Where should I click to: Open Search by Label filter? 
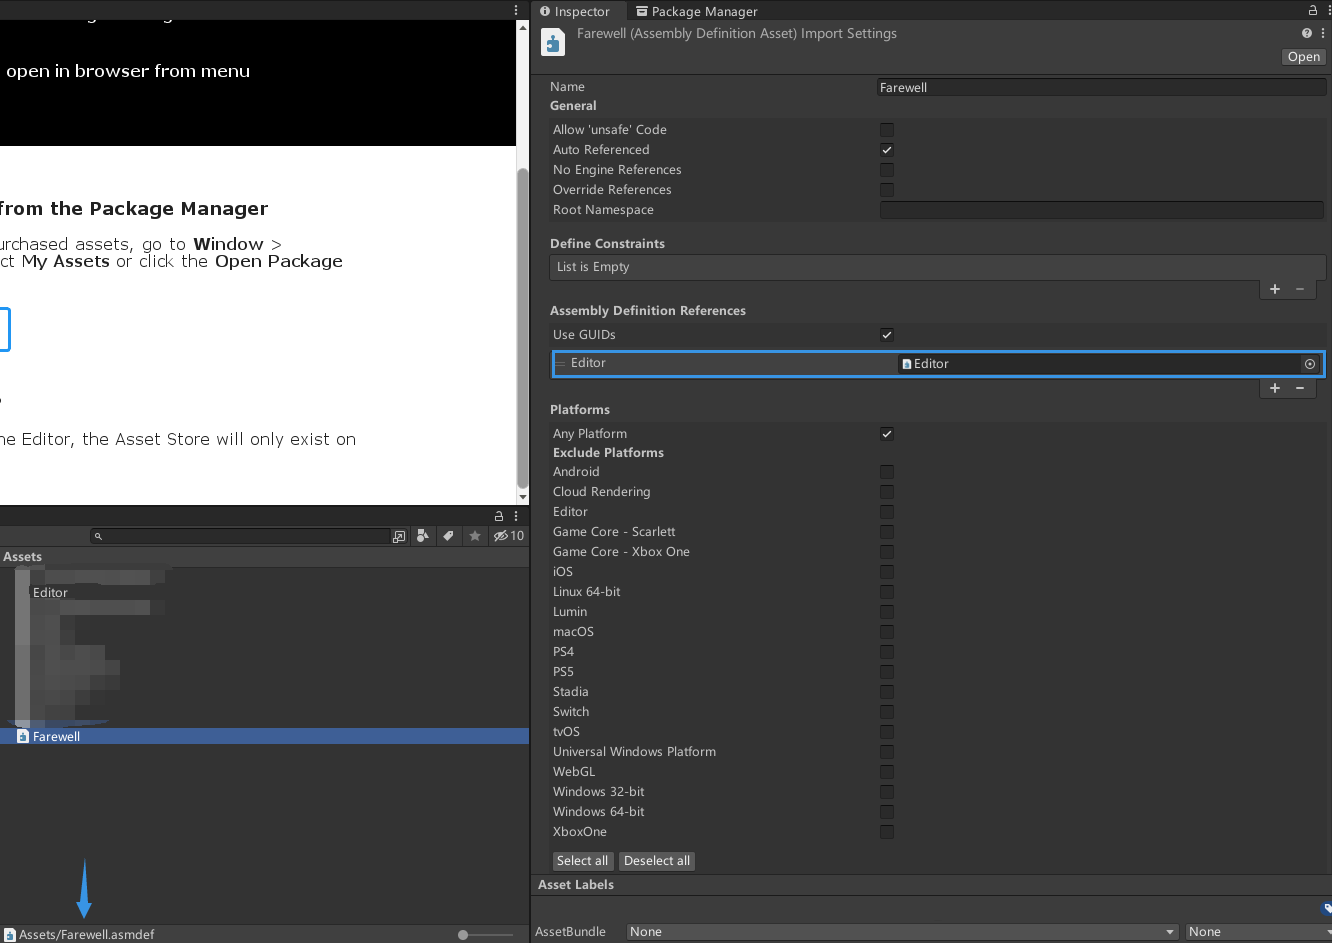click(x=449, y=536)
